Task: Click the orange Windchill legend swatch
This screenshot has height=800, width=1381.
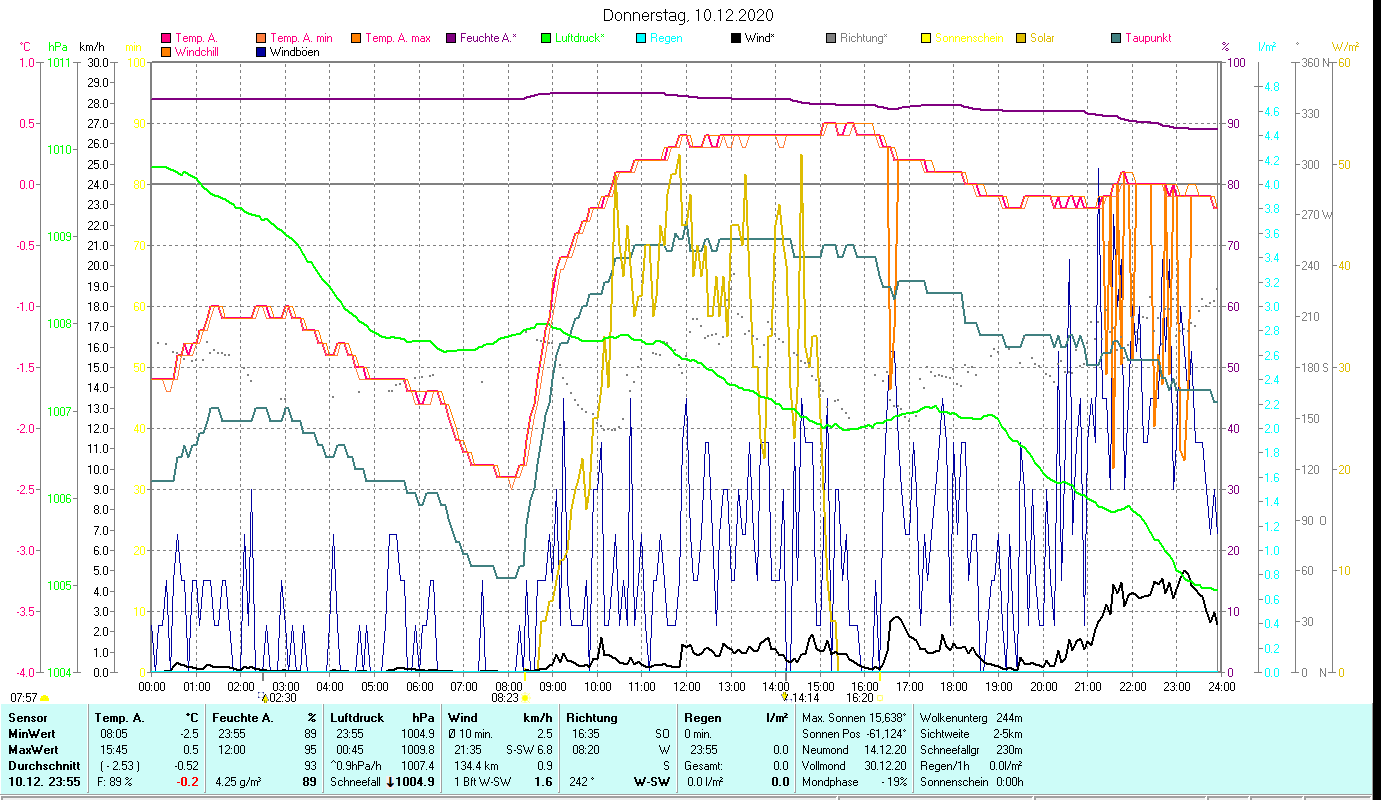Action: coord(165,51)
